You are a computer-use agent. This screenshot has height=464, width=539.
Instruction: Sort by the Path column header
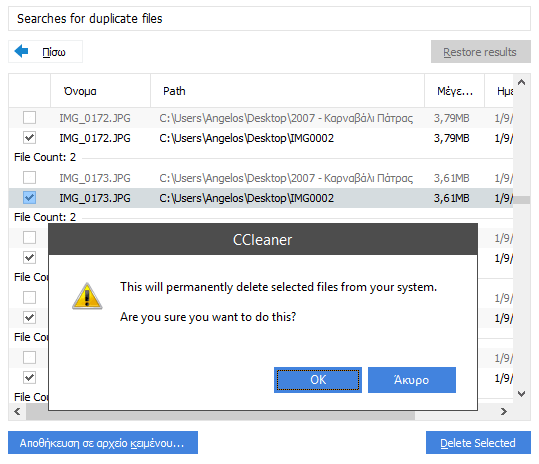pyautogui.click(x=287, y=91)
